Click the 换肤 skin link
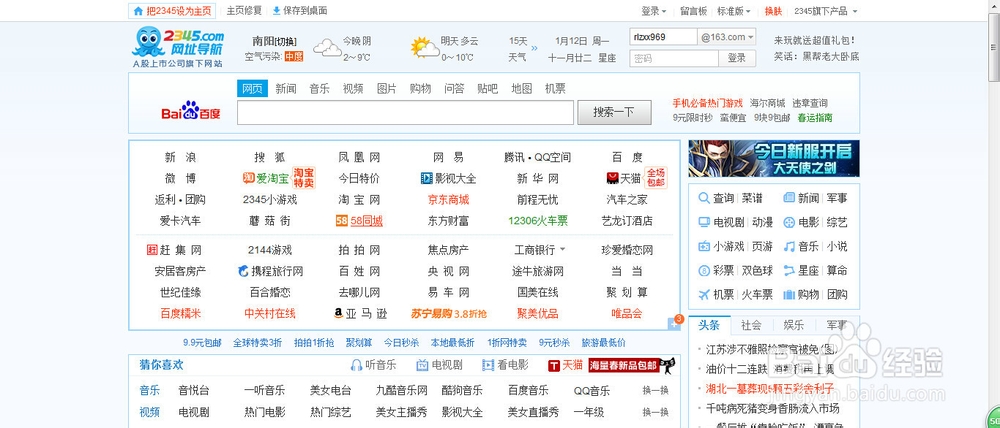The height and width of the screenshot is (428, 1000). point(773,11)
